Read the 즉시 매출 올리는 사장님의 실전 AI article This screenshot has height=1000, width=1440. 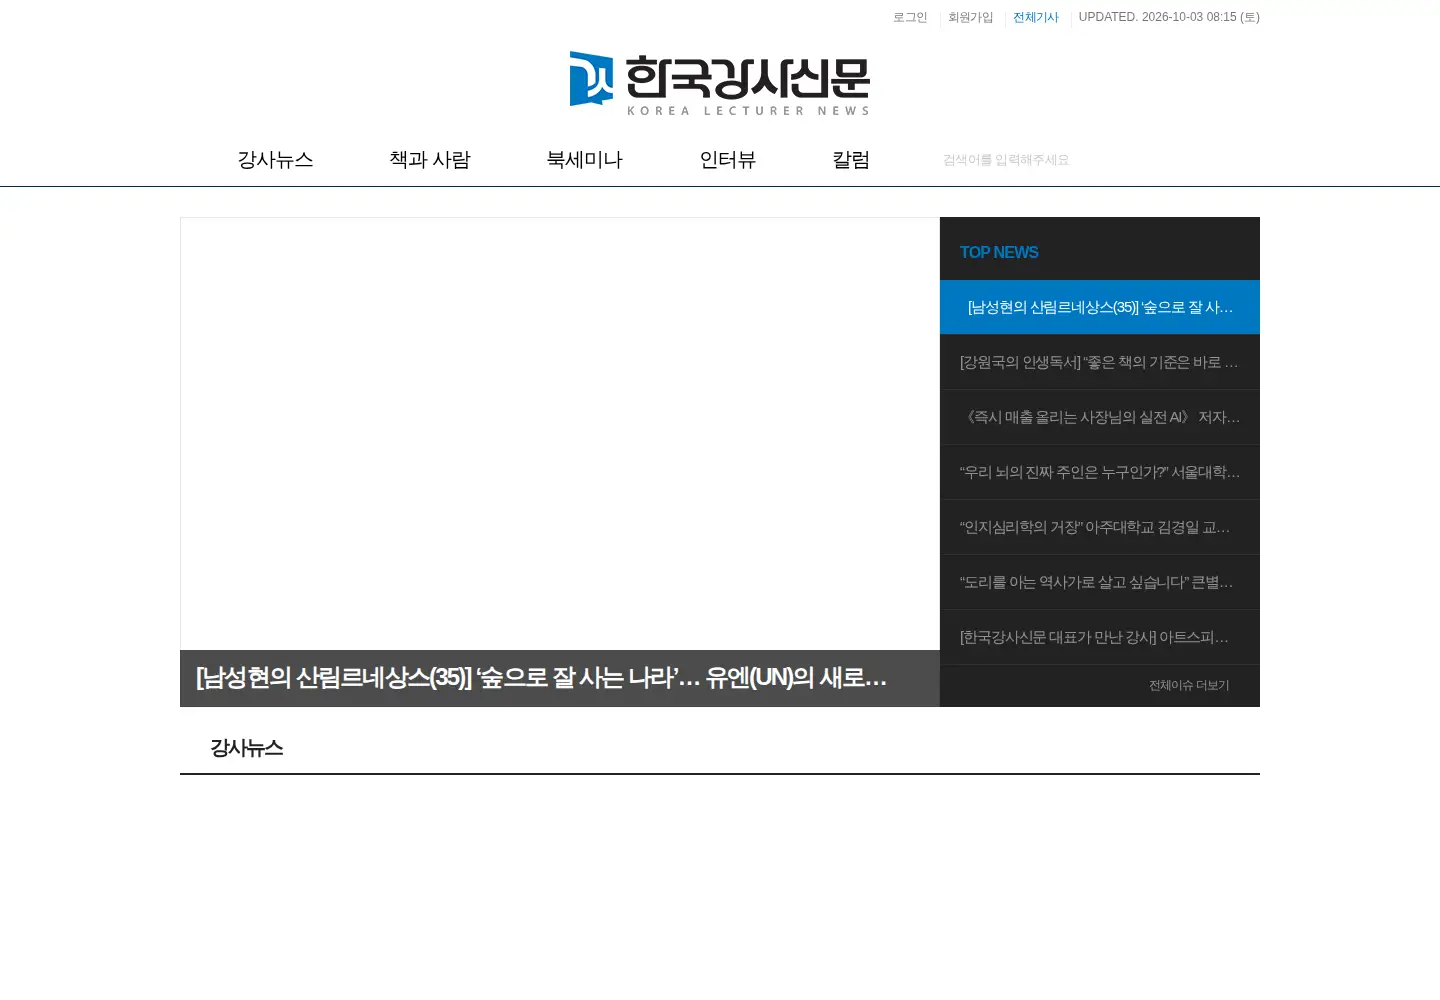tap(1100, 417)
